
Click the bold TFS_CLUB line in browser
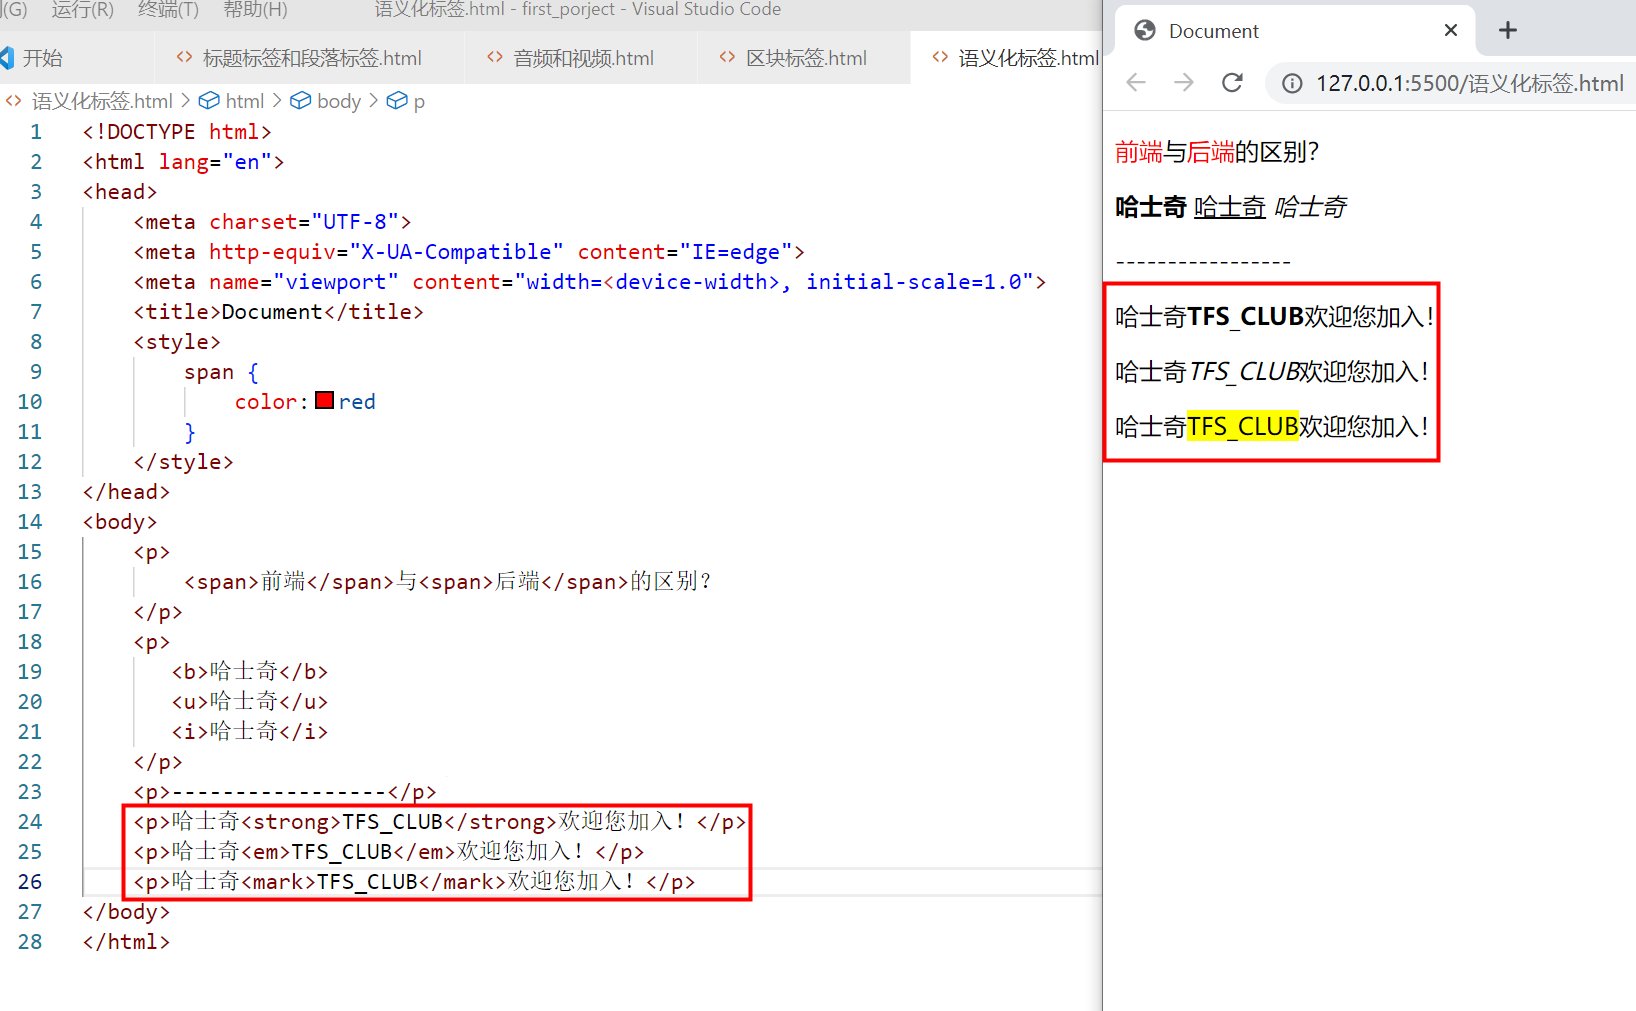point(1274,316)
